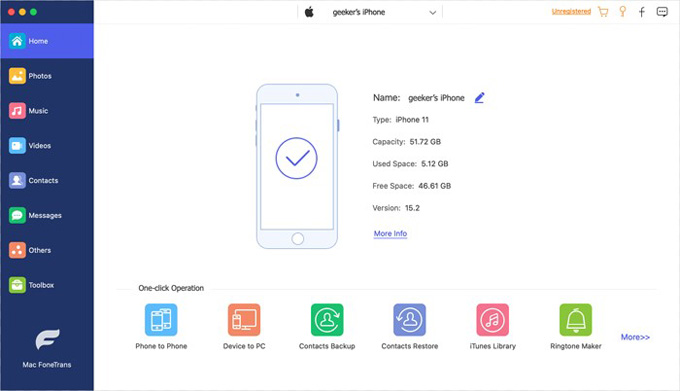
Task: Open iTunes Library tool
Action: (x=493, y=327)
